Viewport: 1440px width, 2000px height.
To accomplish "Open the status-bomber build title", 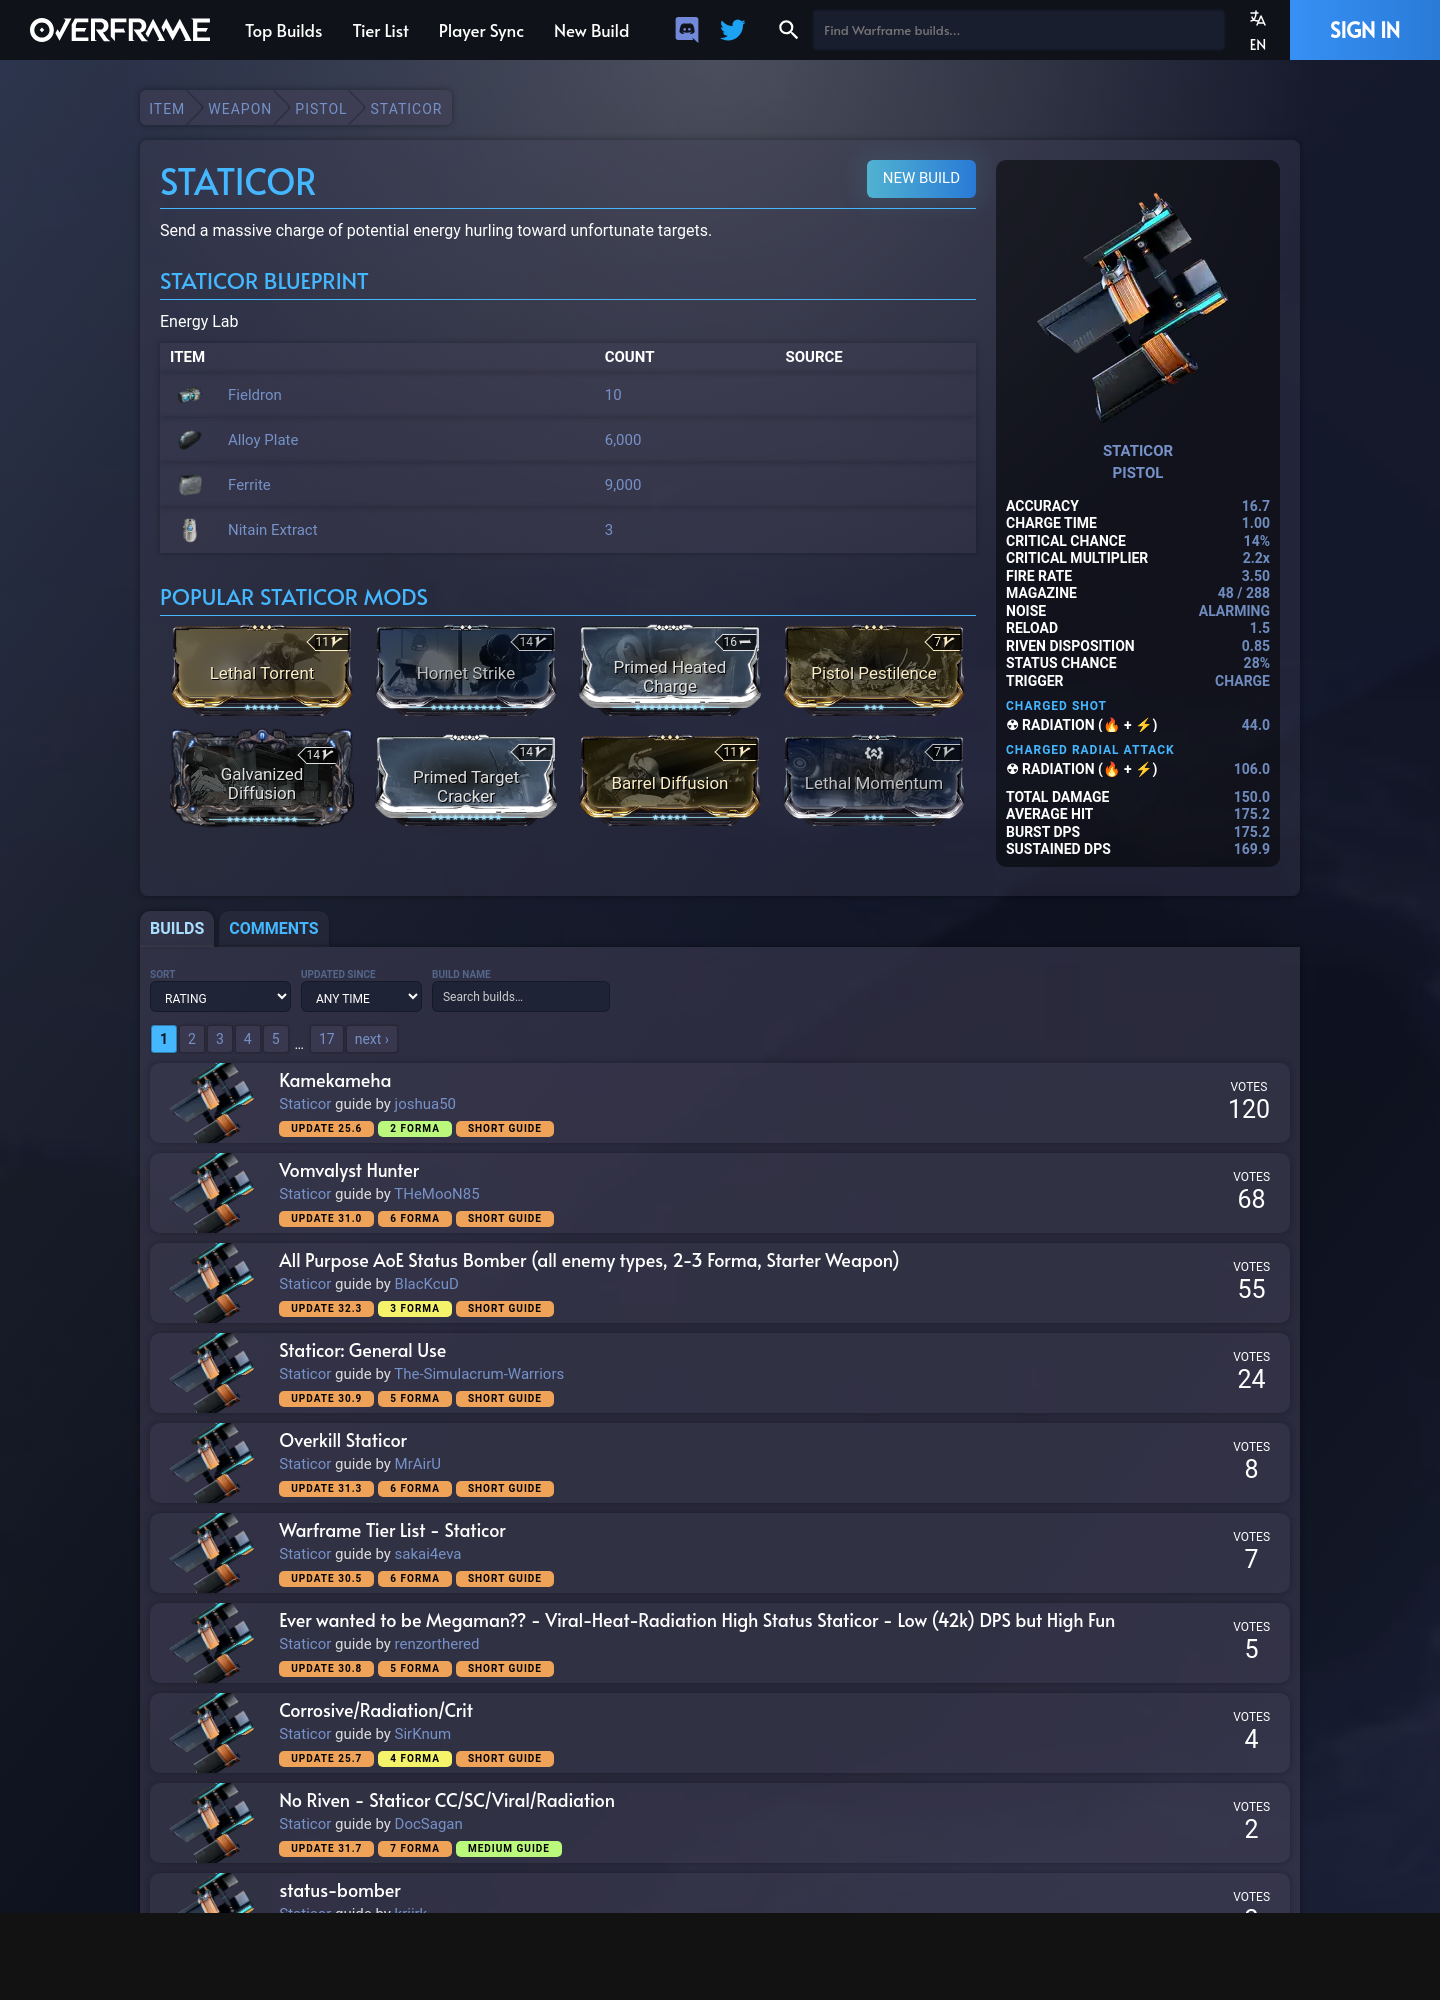I will [340, 1890].
